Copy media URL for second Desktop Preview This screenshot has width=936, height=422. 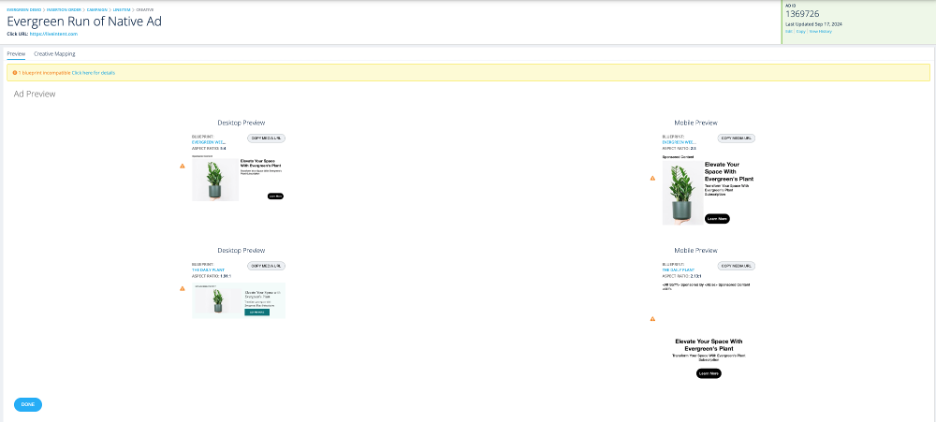(266, 266)
